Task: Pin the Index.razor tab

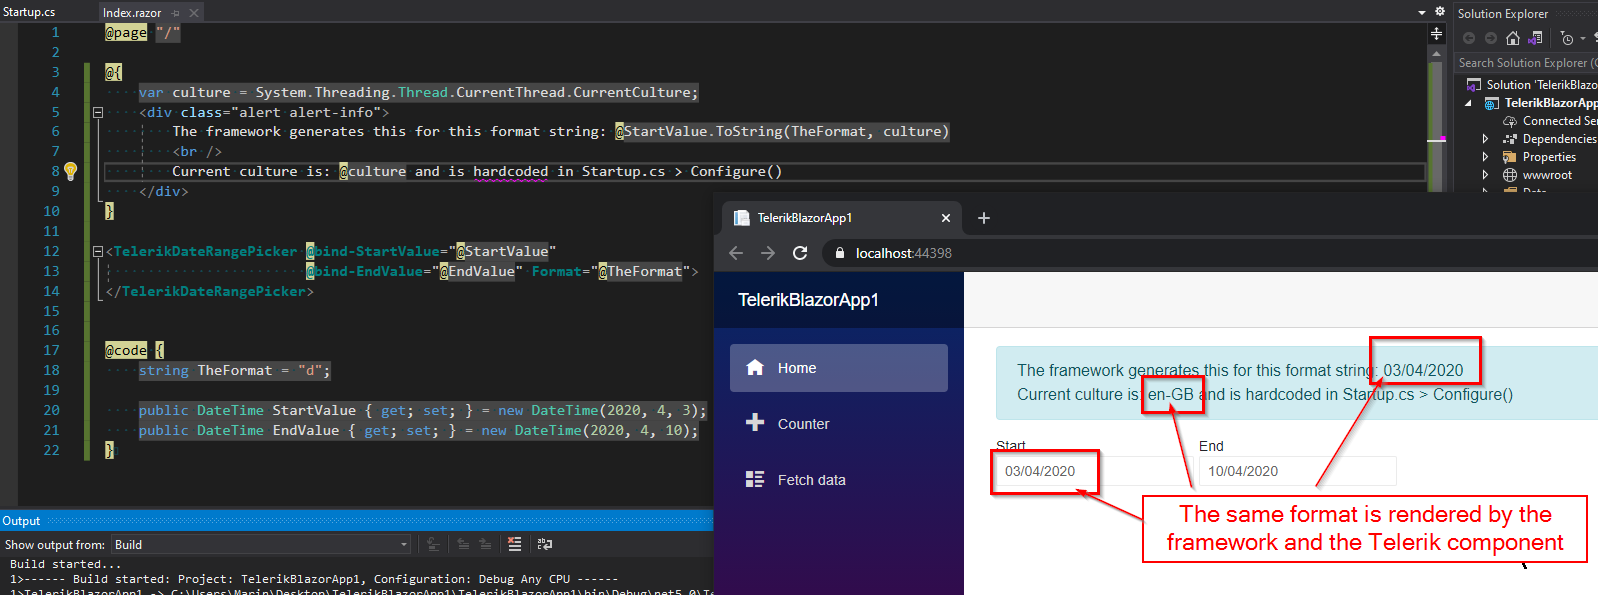Action: tap(176, 13)
